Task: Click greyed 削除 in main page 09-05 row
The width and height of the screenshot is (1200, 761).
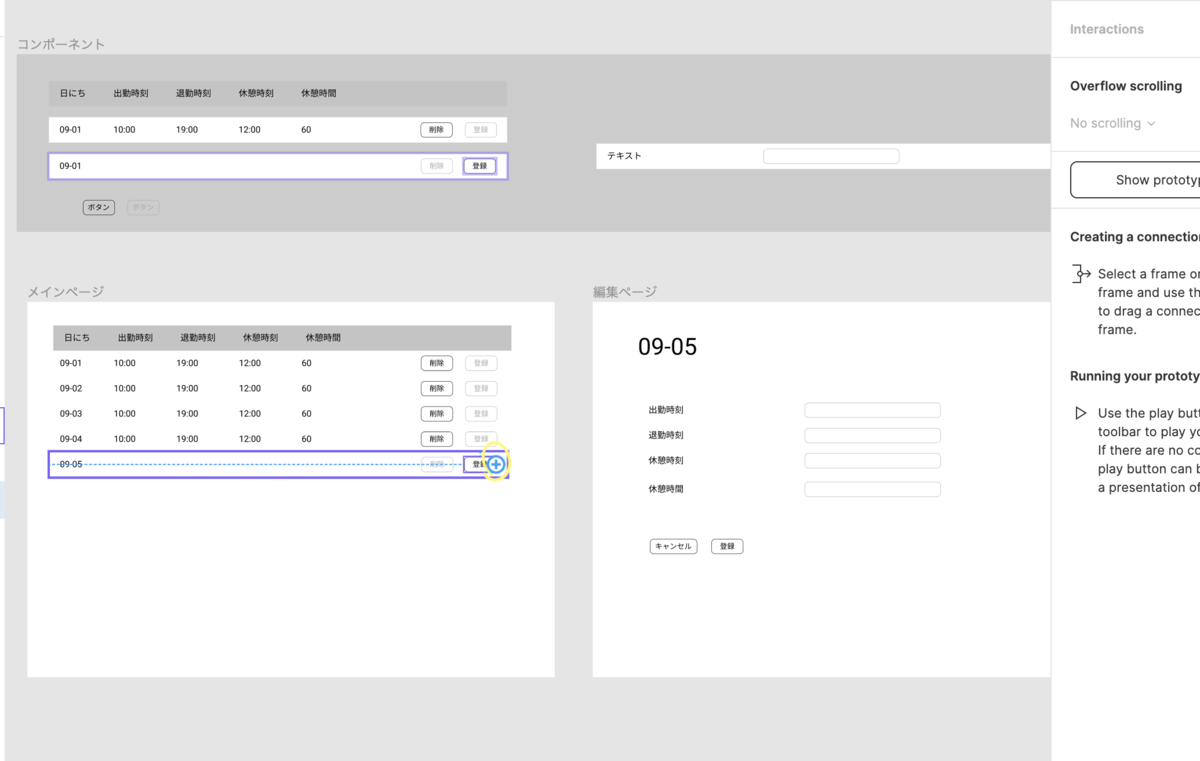Action: coord(436,464)
